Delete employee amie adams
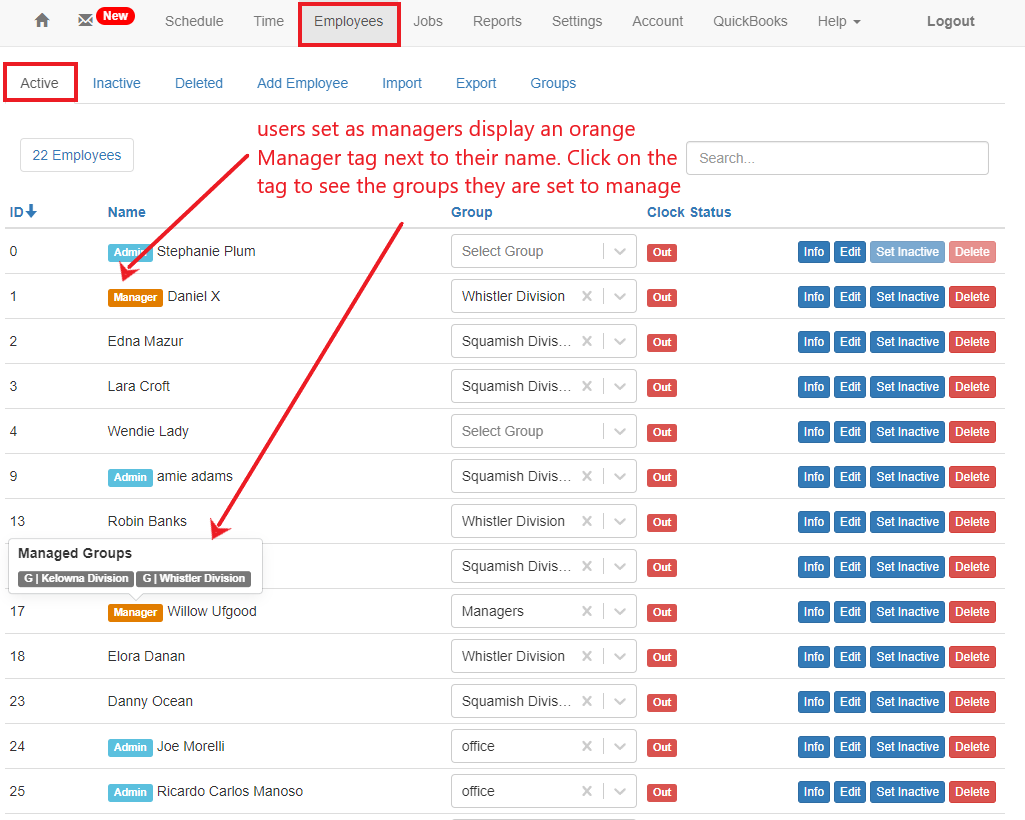 pos(972,477)
